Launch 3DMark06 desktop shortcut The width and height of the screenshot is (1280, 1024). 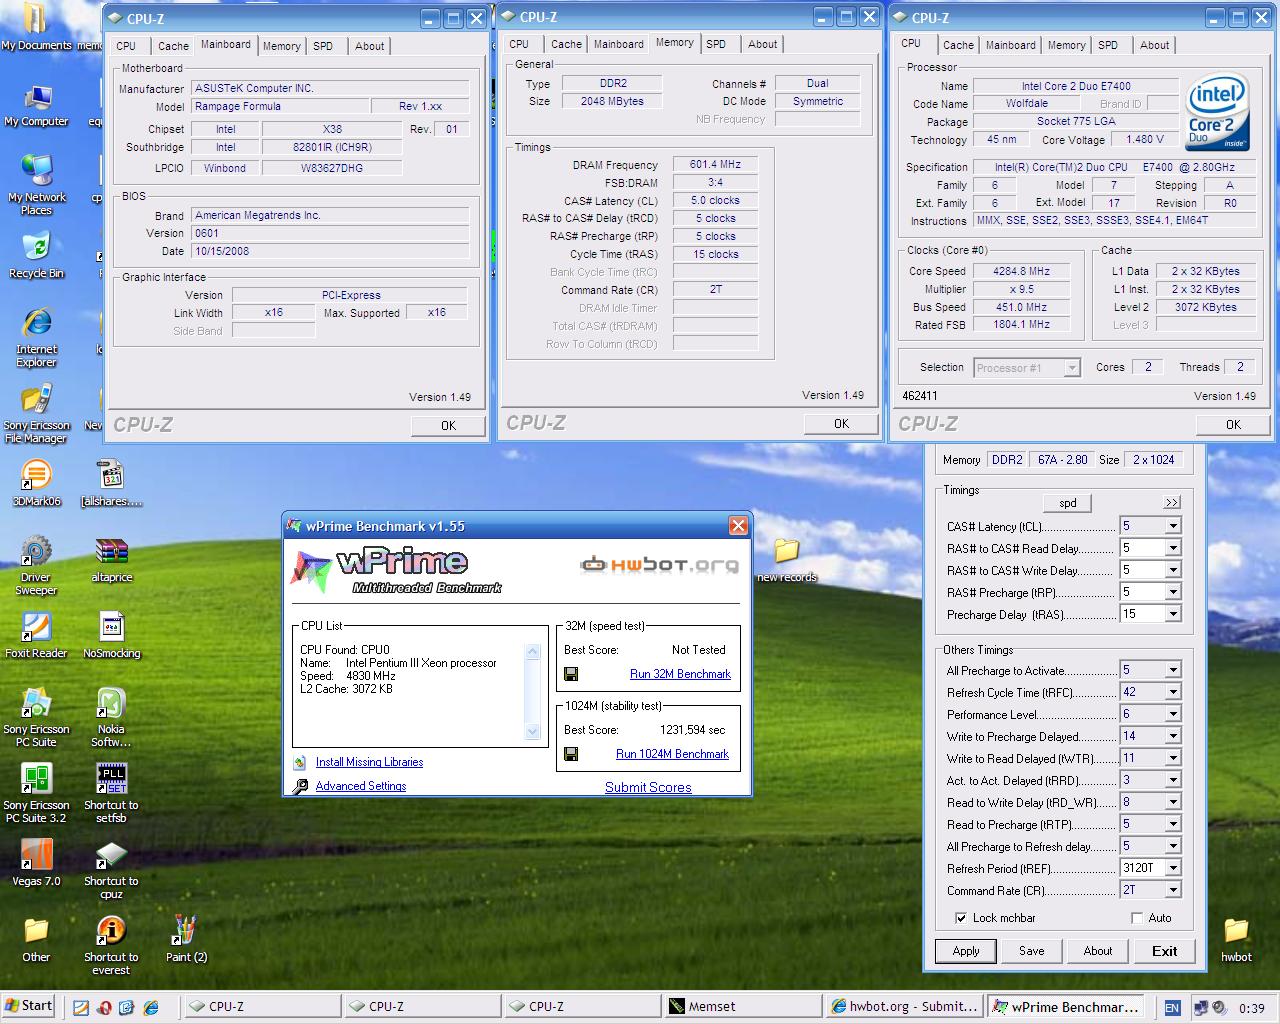pos(36,483)
